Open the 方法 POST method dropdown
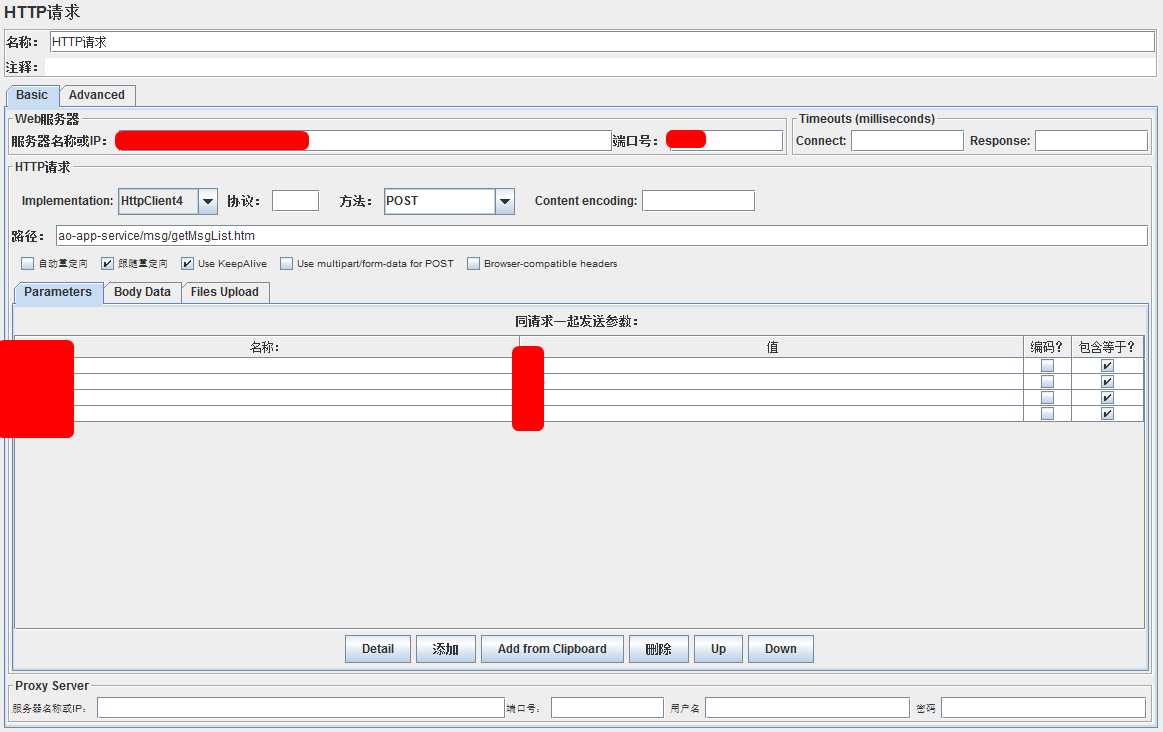1163x732 pixels. 505,201
